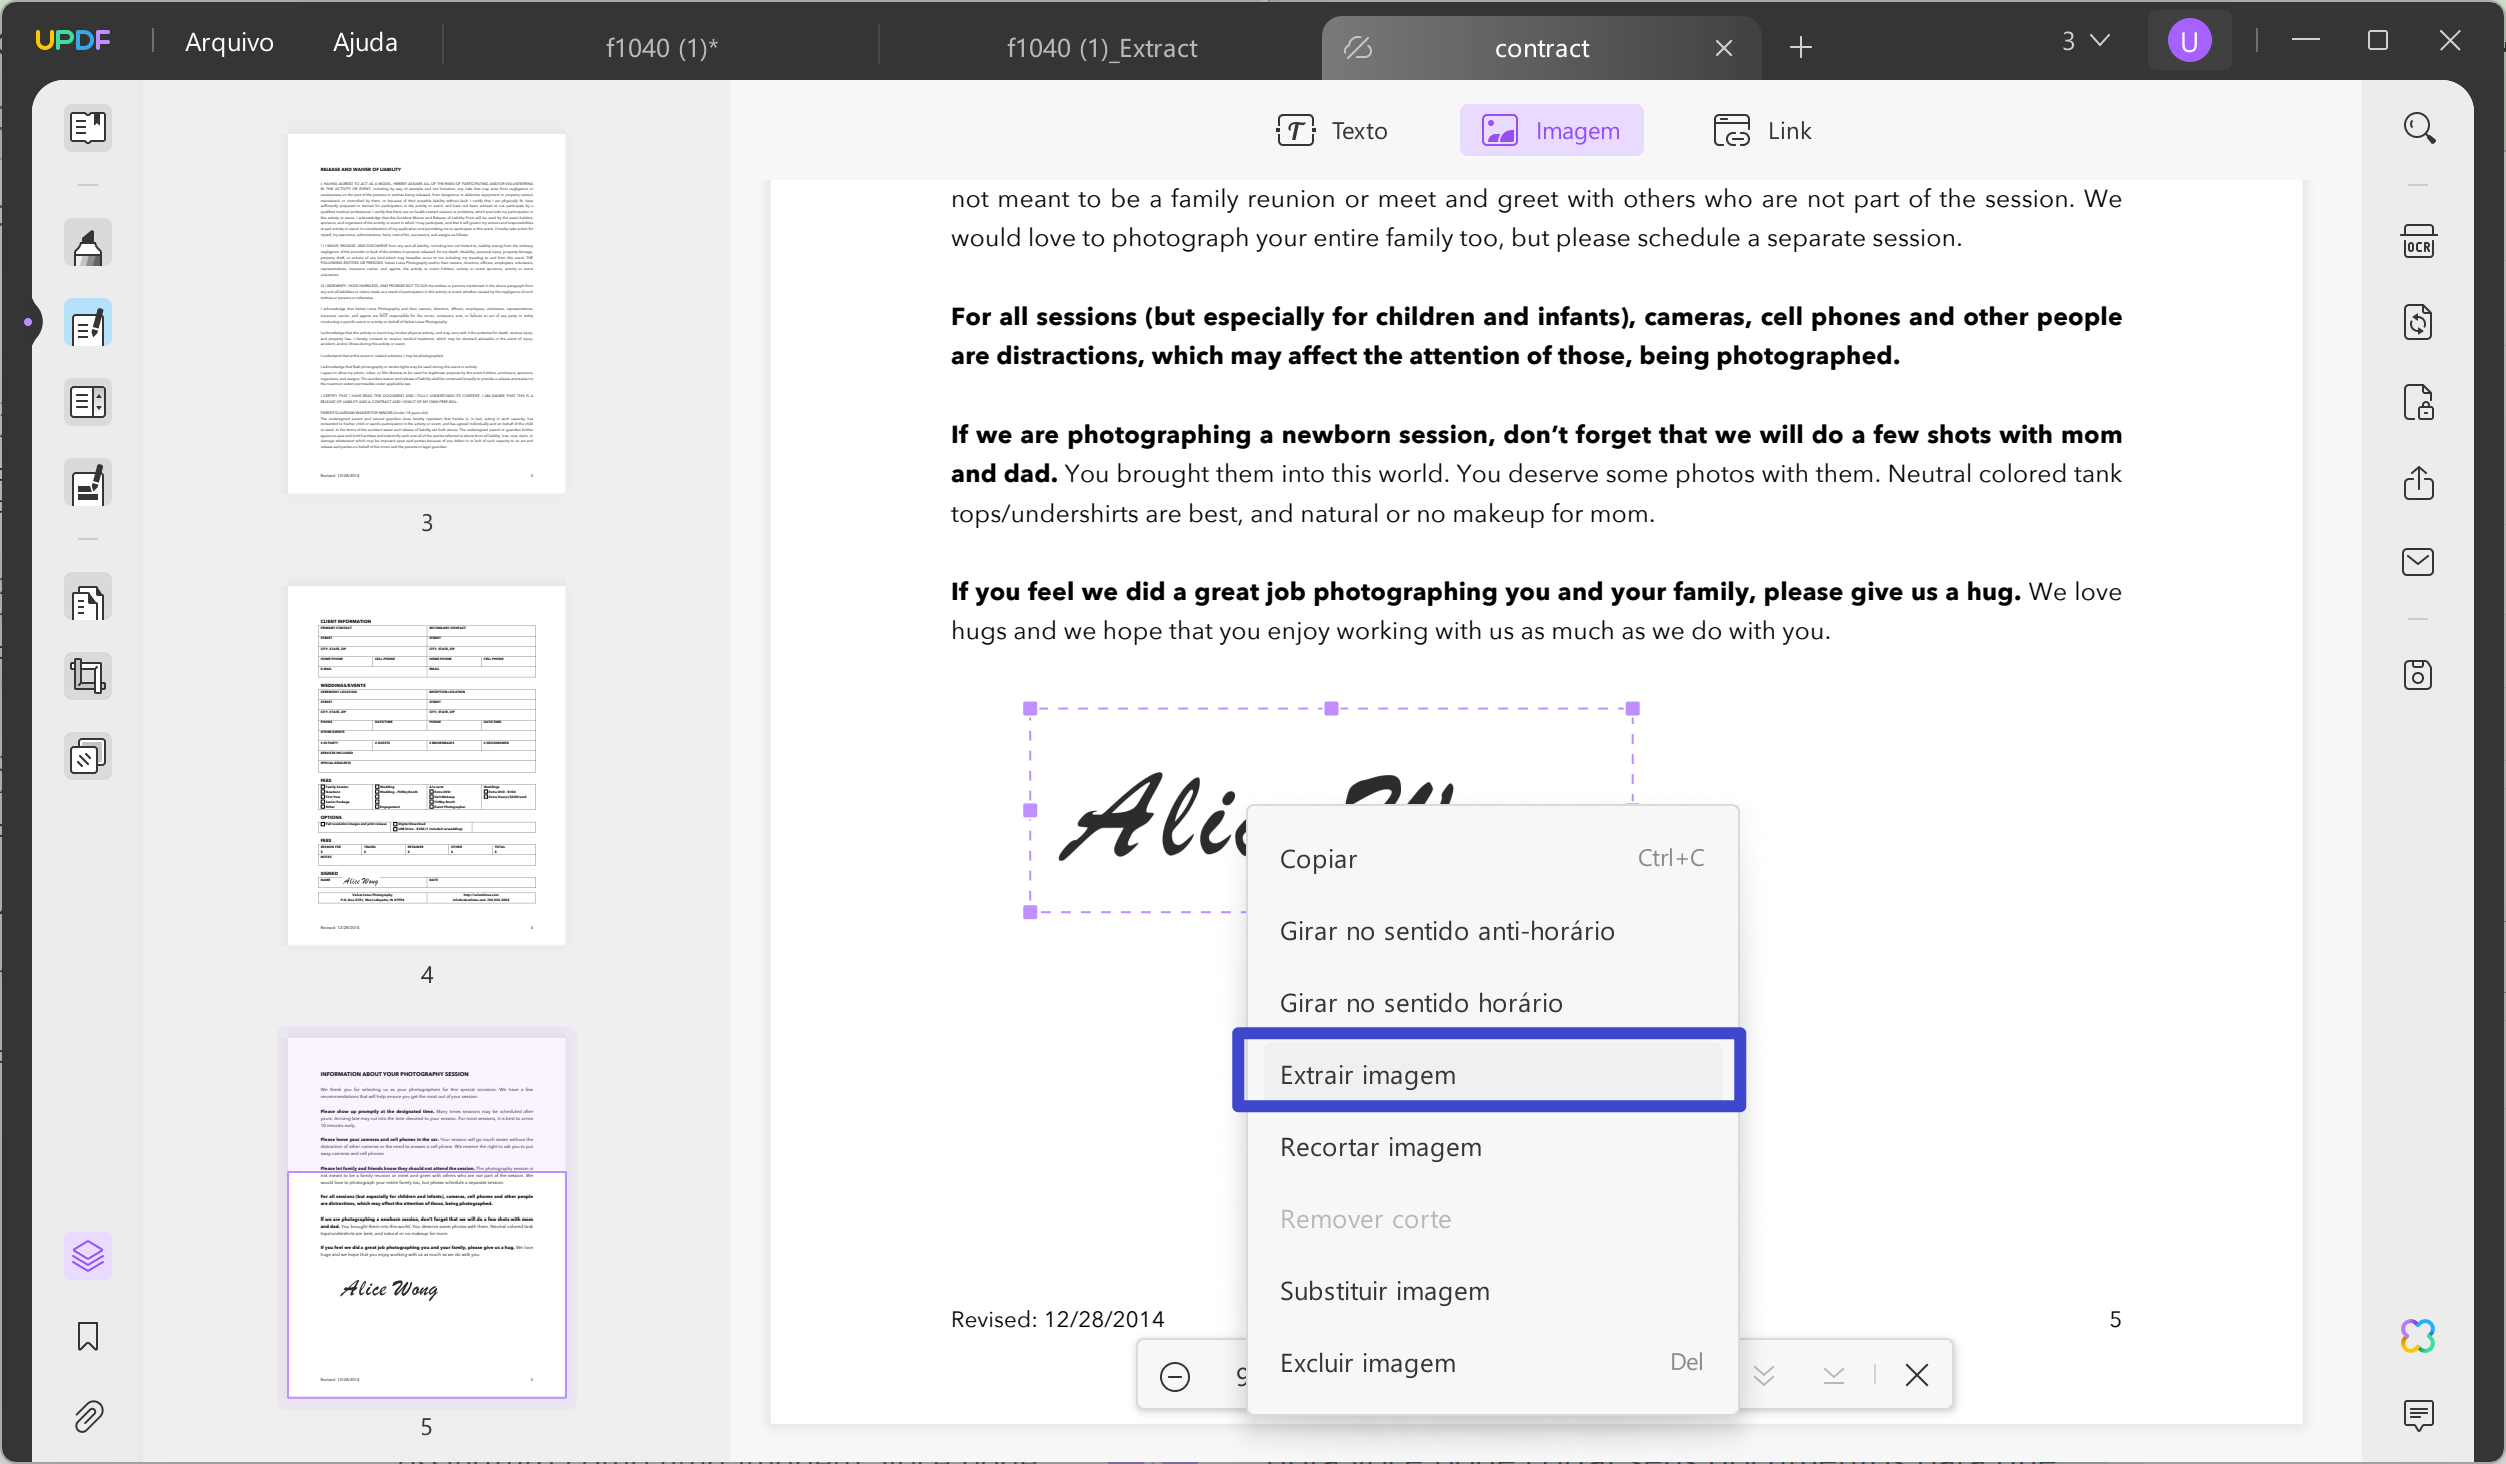Open the Reader mode icon in left sidebar
This screenshot has width=2506, height=1464.
(x=88, y=129)
